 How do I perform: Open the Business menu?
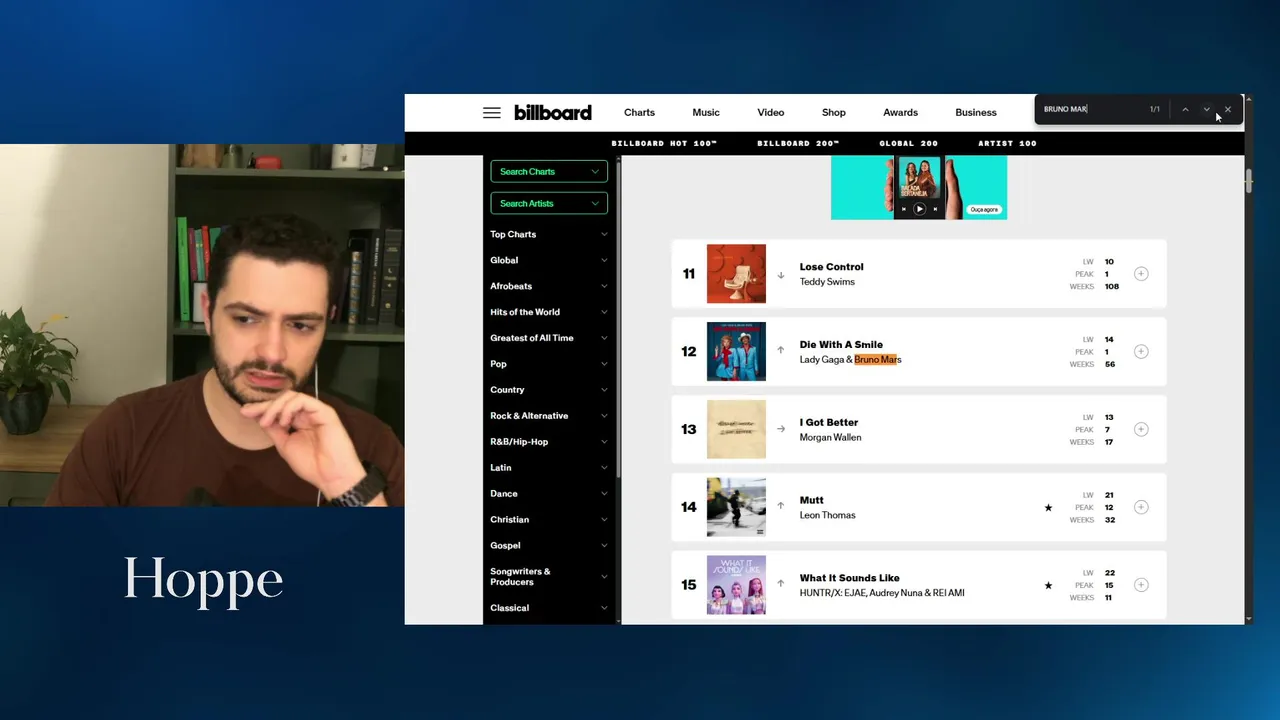tap(976, 113)
